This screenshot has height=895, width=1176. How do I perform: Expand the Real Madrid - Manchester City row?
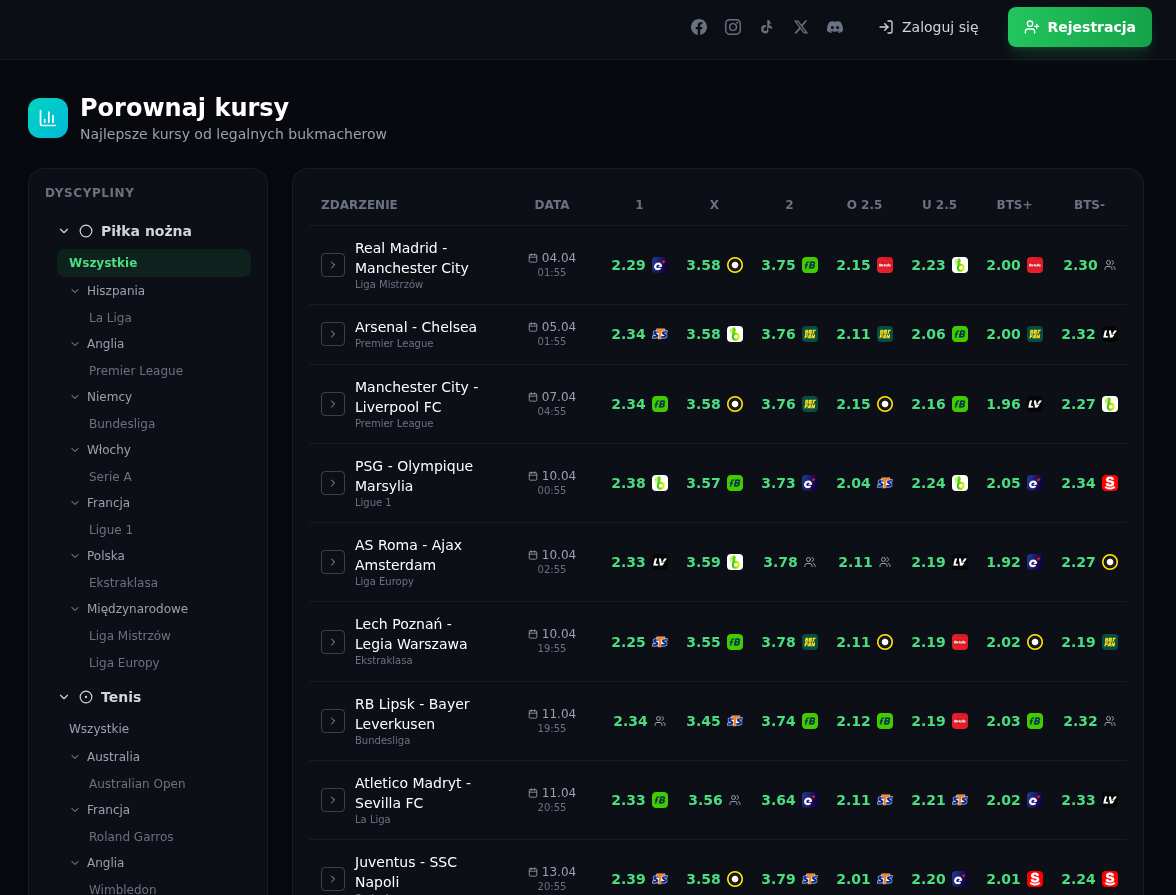333,265
